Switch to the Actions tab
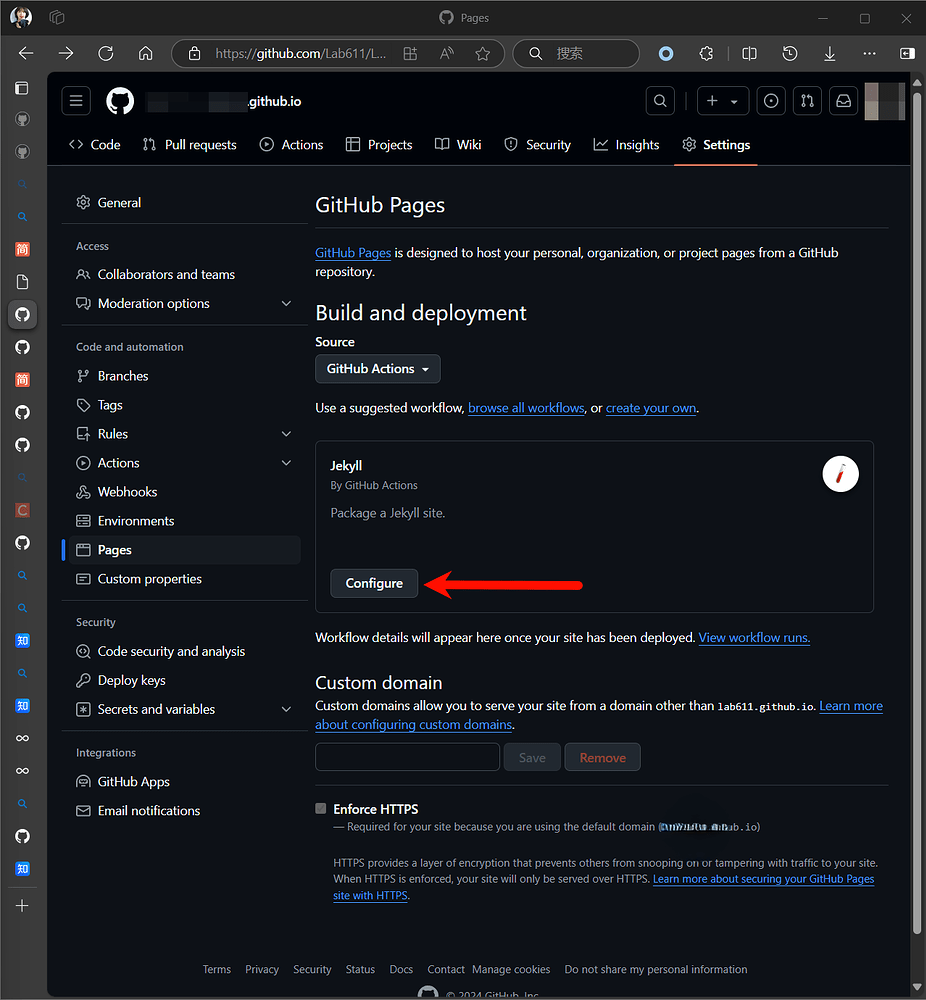Screen dimensions: 926x1000 tap(291, 144)
